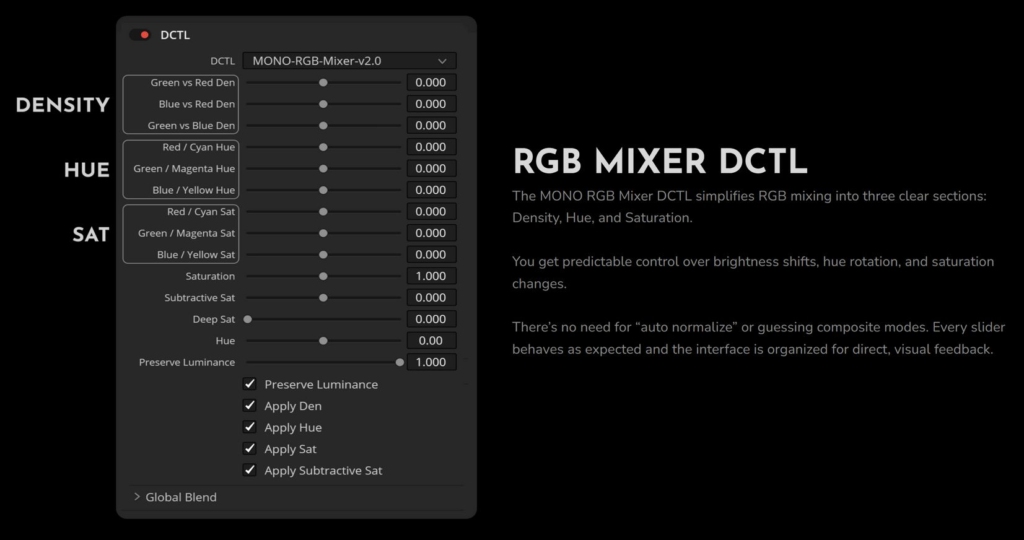Image resolution: width=1024 pixels, height=540 pixels.
Task: Click the DCTL panel title label
Action: (x=175, y=35)
